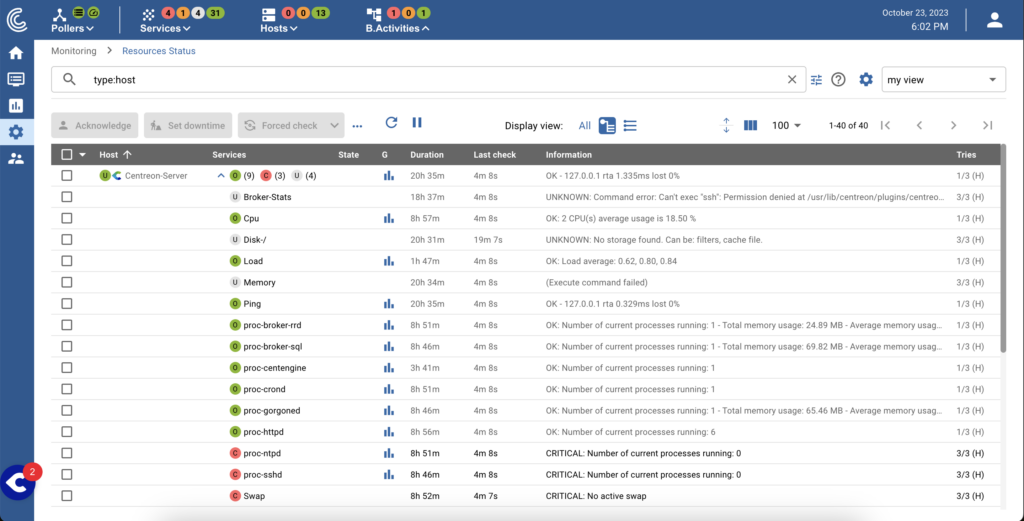Image resolution: width=1024 pixels, height=521 pixels.
Task: Click the refresh icon in the toolbar
Action: coord(391,123)
